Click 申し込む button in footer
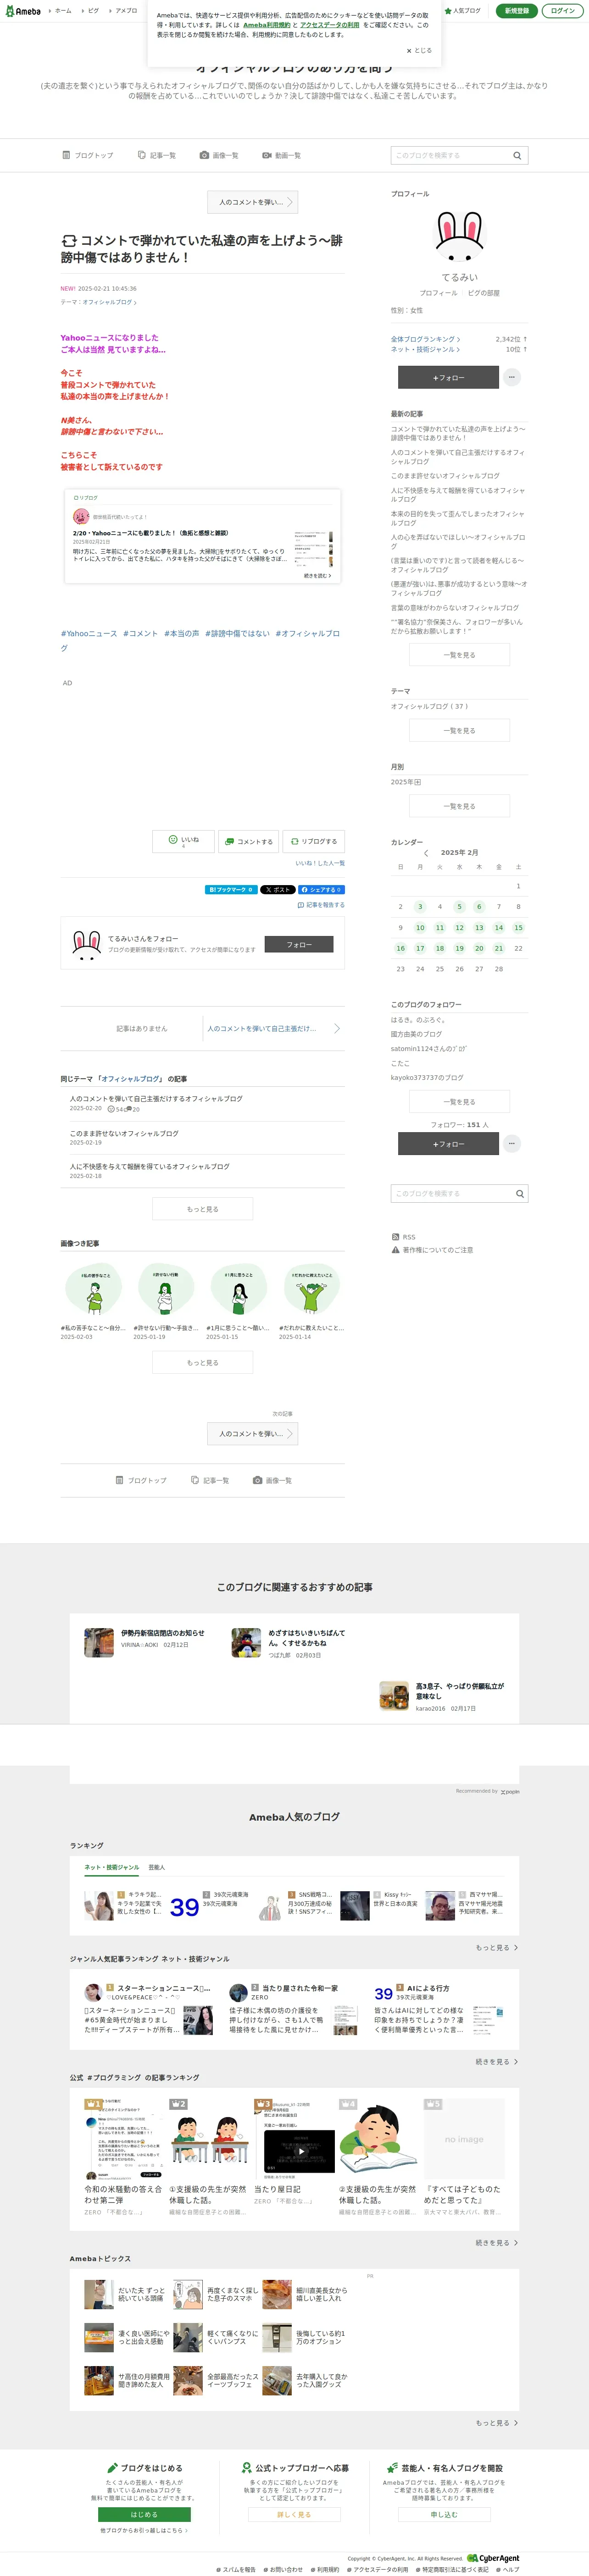 click(444, 2514)
